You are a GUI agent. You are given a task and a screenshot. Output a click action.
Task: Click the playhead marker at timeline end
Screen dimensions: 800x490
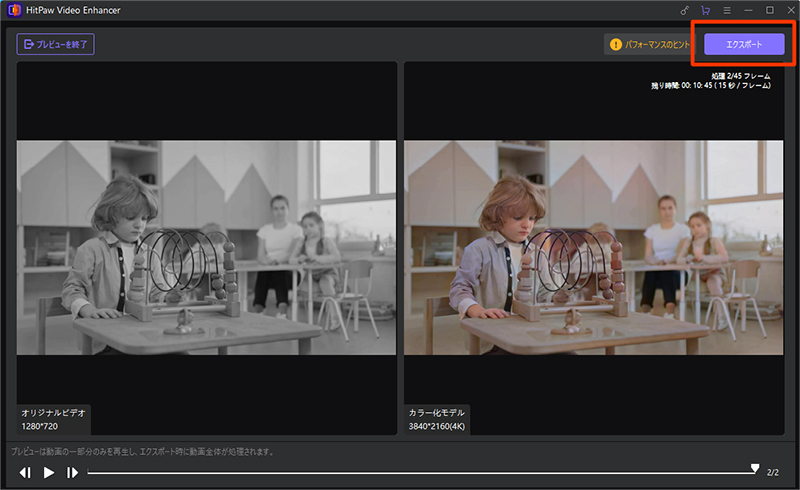(x=755, y=469)
